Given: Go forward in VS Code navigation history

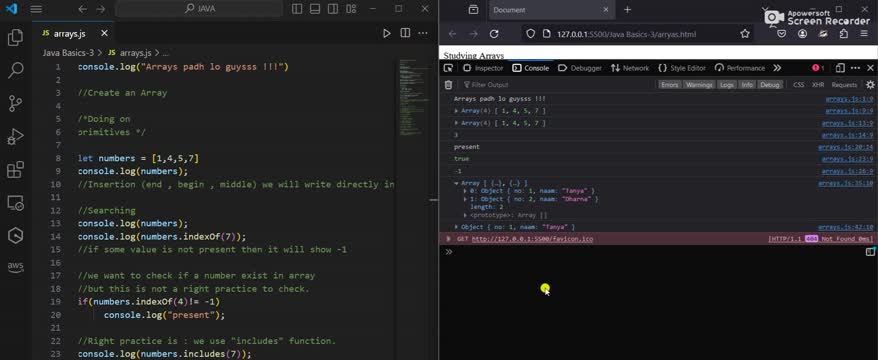Looking at the screenshot, I should click(100, 9).
